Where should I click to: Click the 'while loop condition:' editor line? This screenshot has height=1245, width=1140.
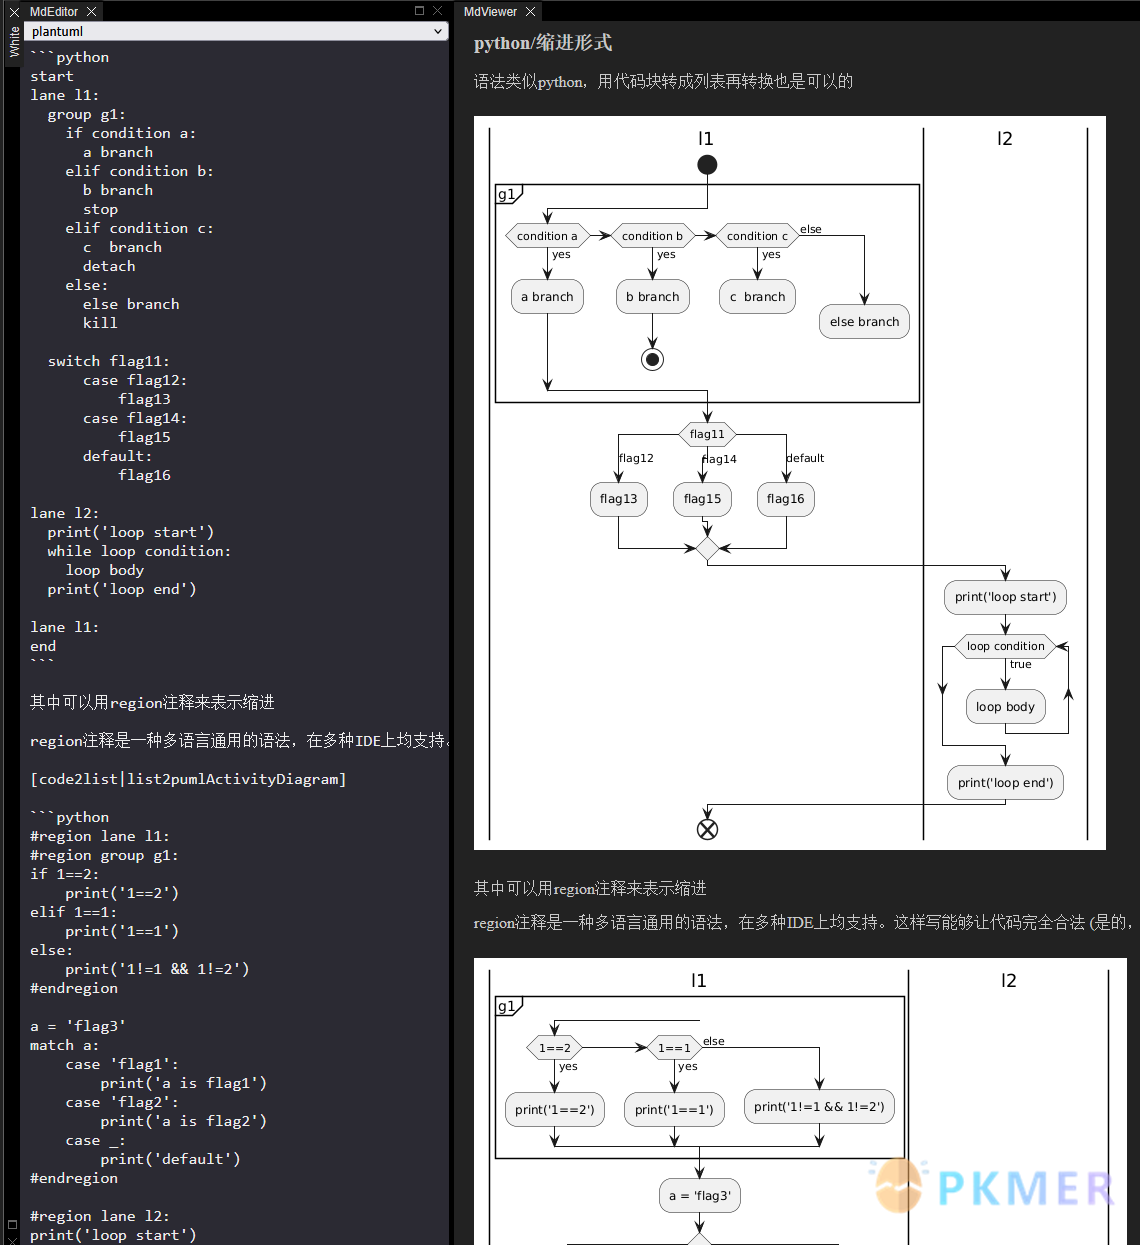click(139, 551)
